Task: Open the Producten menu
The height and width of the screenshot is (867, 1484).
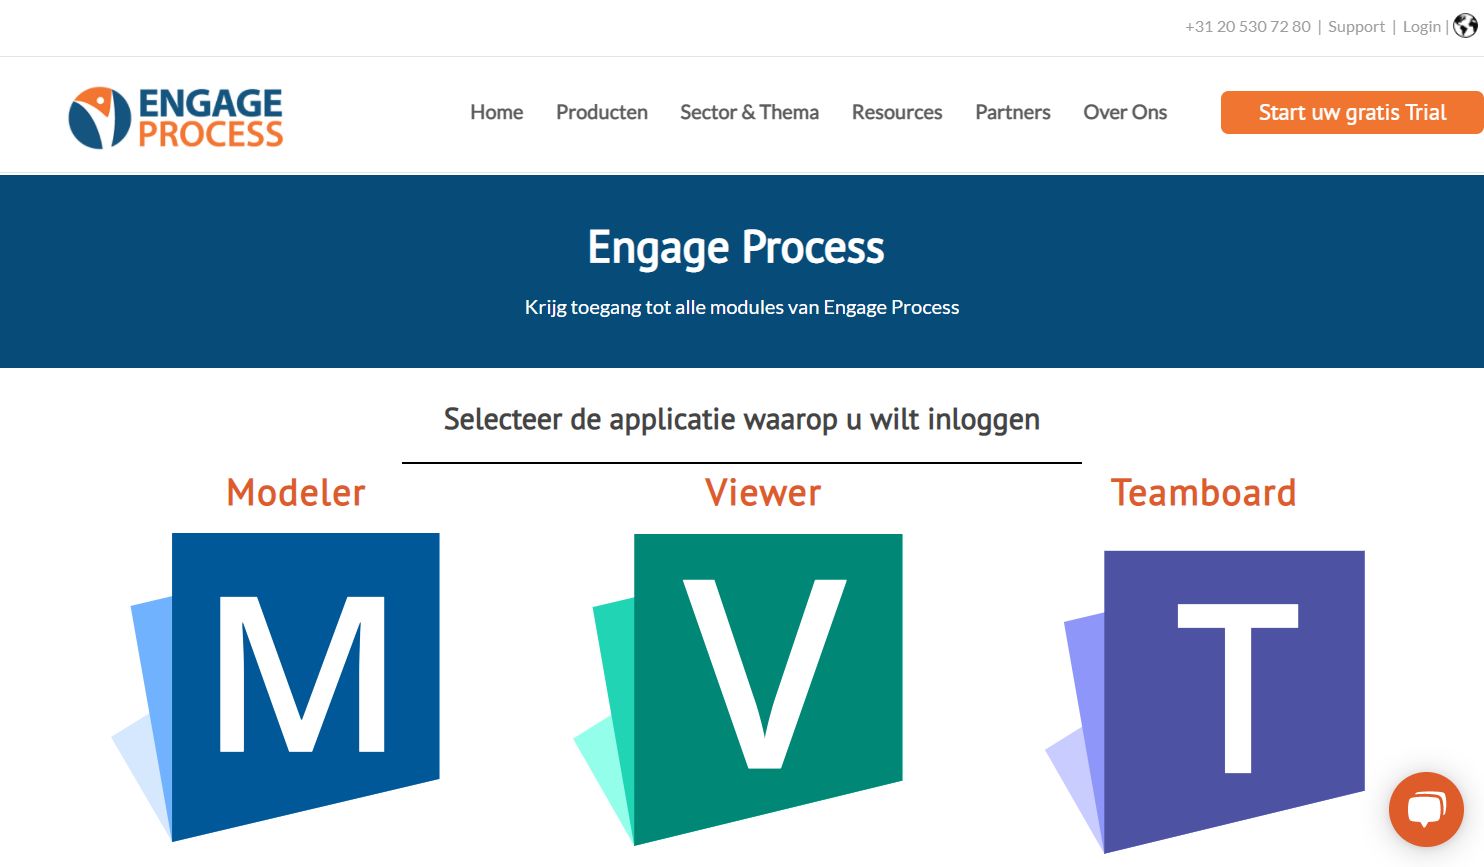Action: pyautogui.click(x=601, y=112)
